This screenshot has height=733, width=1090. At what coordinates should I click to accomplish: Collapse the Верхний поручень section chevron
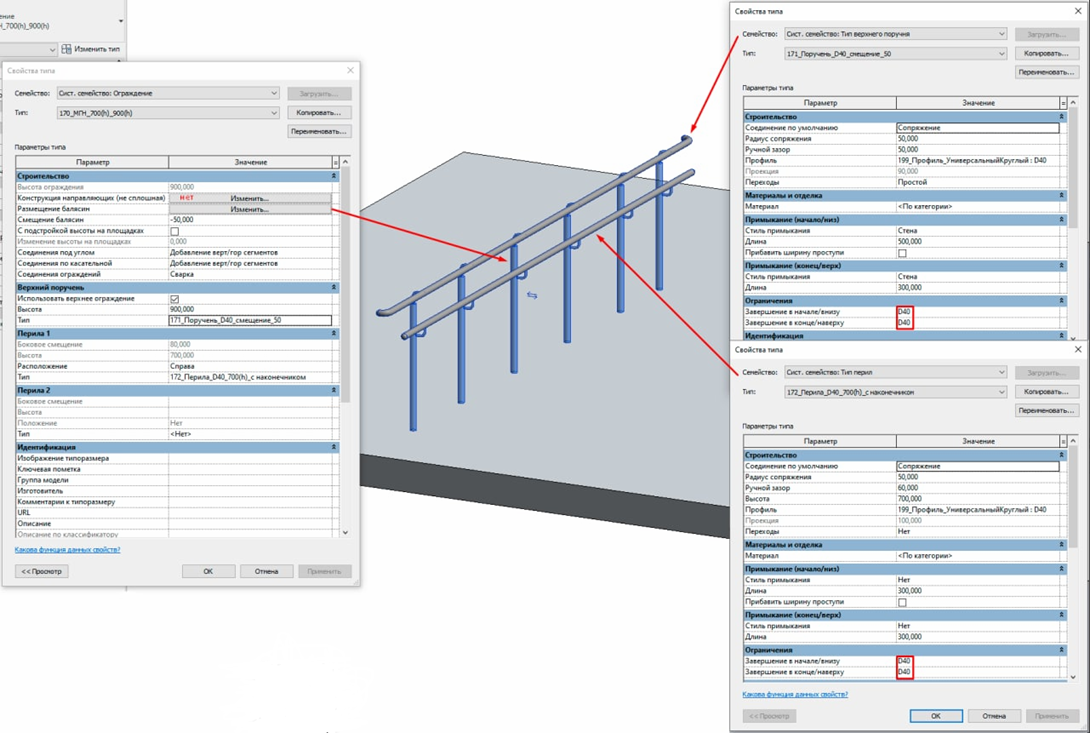[334, 287]
